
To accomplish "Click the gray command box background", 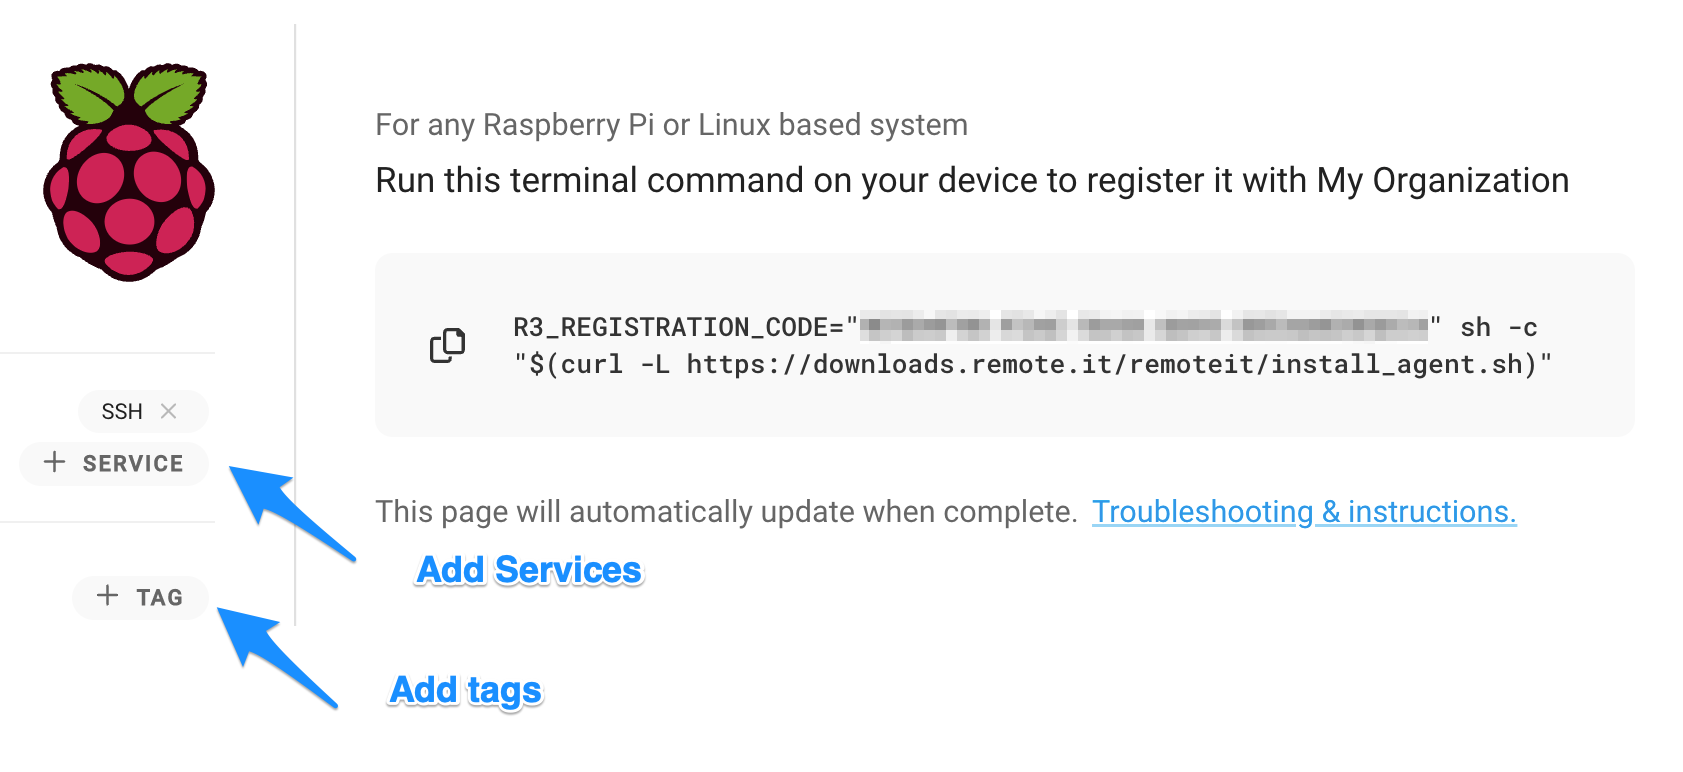I will click(1004, 345).
